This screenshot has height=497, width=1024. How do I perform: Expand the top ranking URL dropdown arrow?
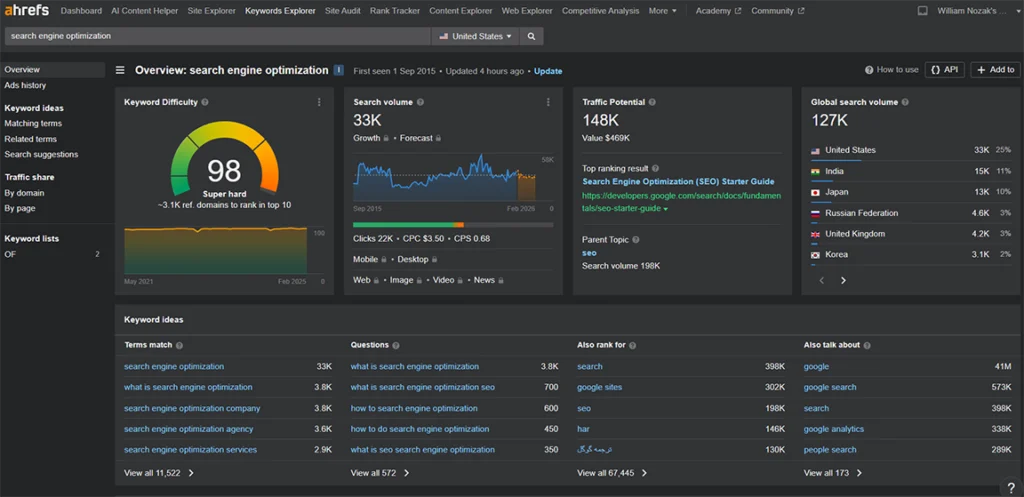pyautogui.click(x=665, y=209)
